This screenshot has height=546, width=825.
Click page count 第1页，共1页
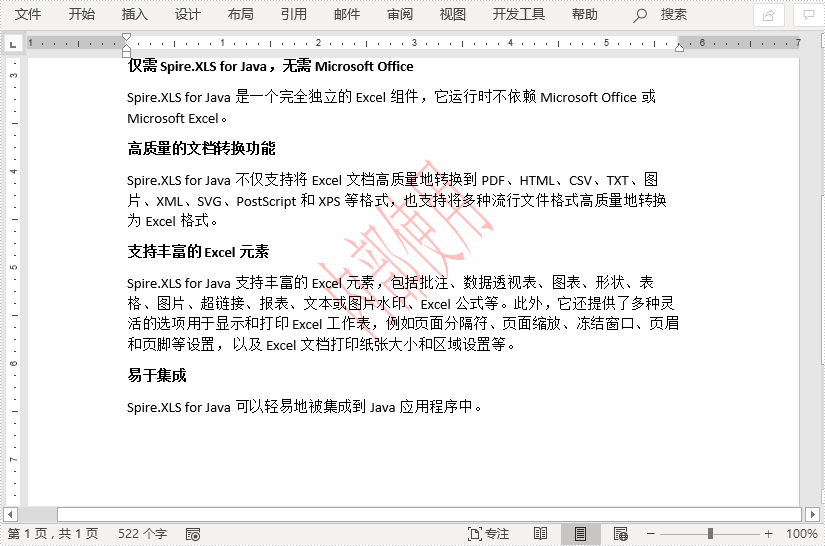click(x=53, y=534)
